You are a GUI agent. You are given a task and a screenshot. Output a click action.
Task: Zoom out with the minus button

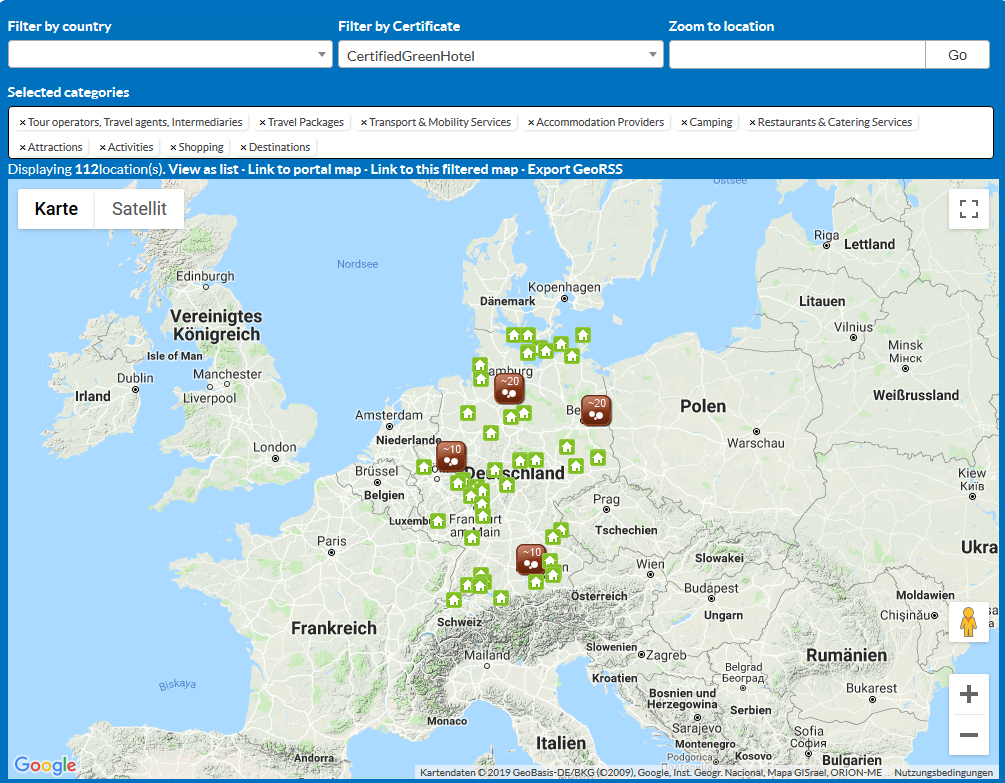968,734
